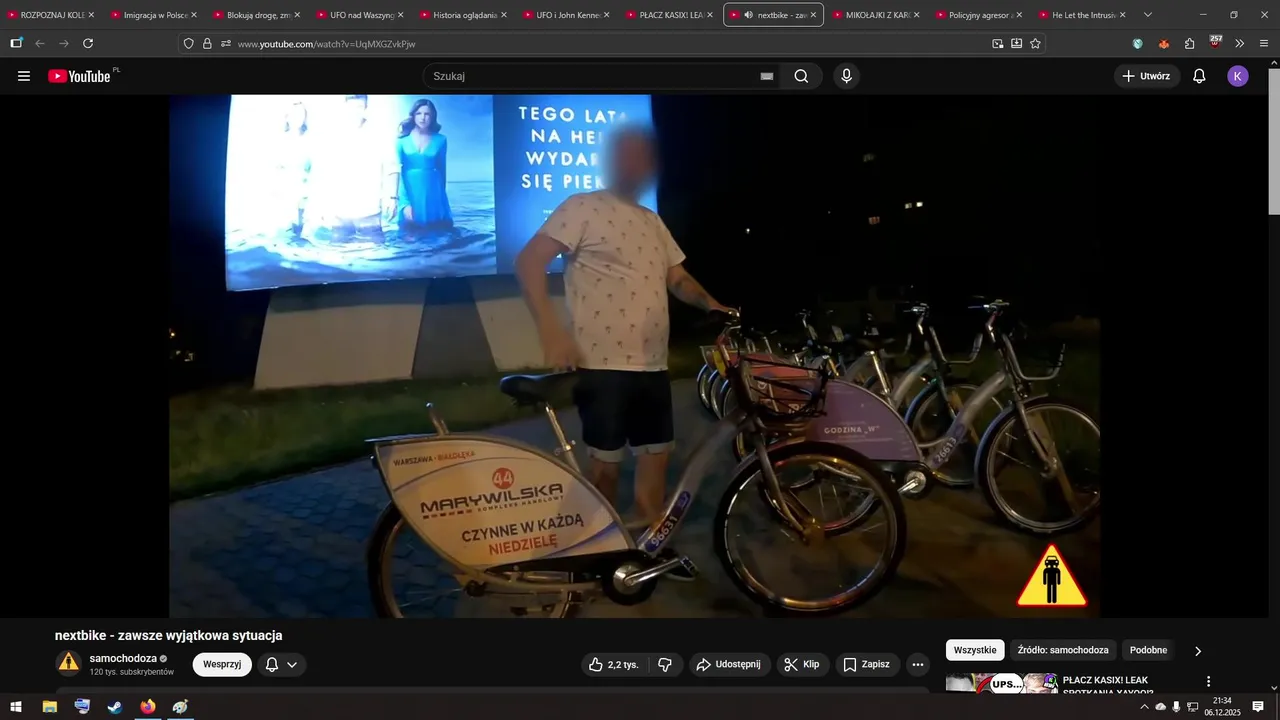Go back to previous page
The height and width of the screenshot is (720, 1280).
(40, 44)
